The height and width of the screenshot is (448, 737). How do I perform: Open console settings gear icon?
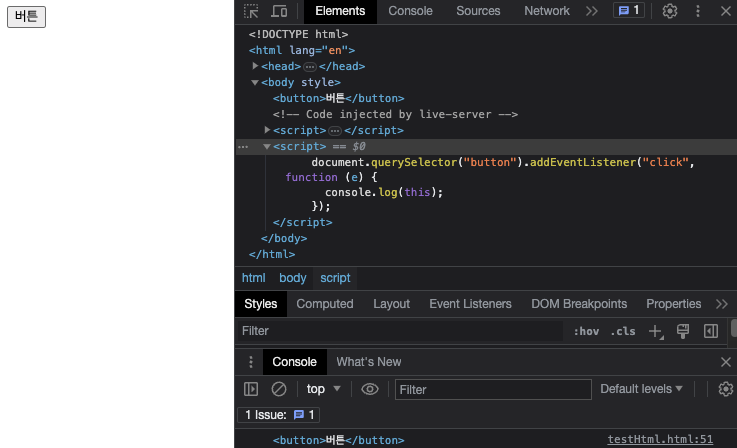(x=726, y=389)
